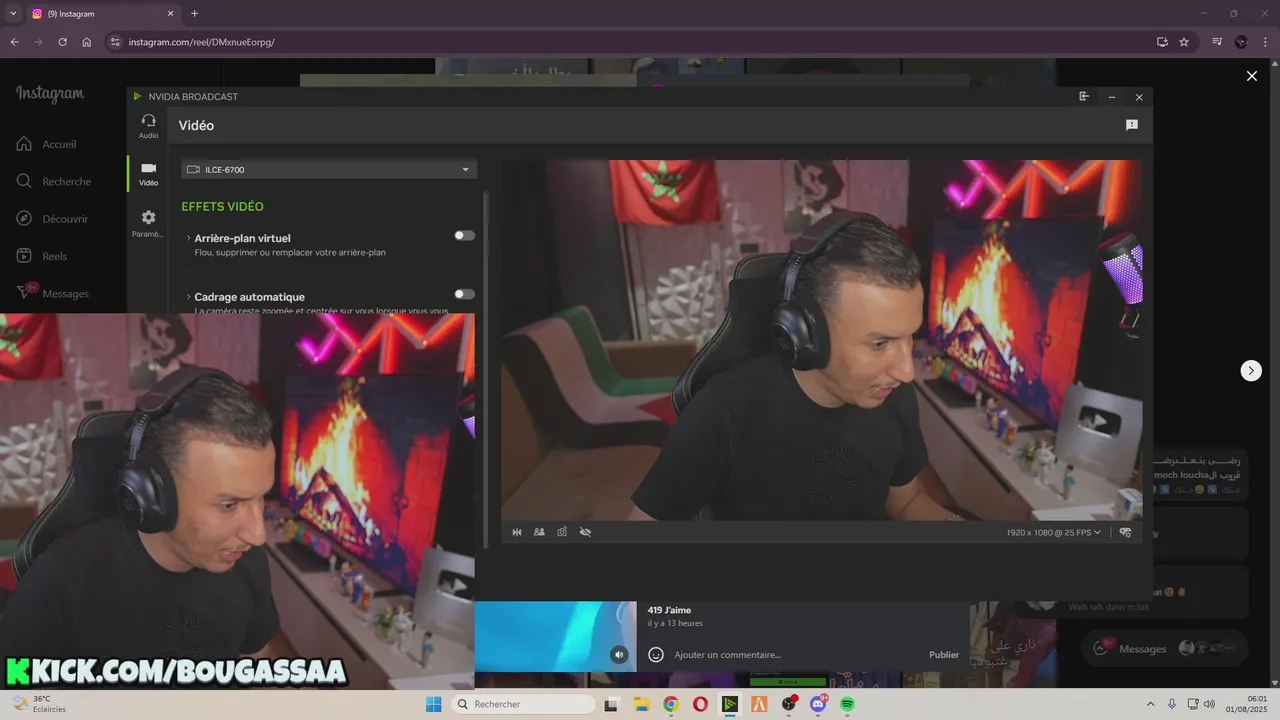This screenshot has width=1280, height=720.
Task: Open the floating Messages pill at bottom right
Action: click(1165, 649)
